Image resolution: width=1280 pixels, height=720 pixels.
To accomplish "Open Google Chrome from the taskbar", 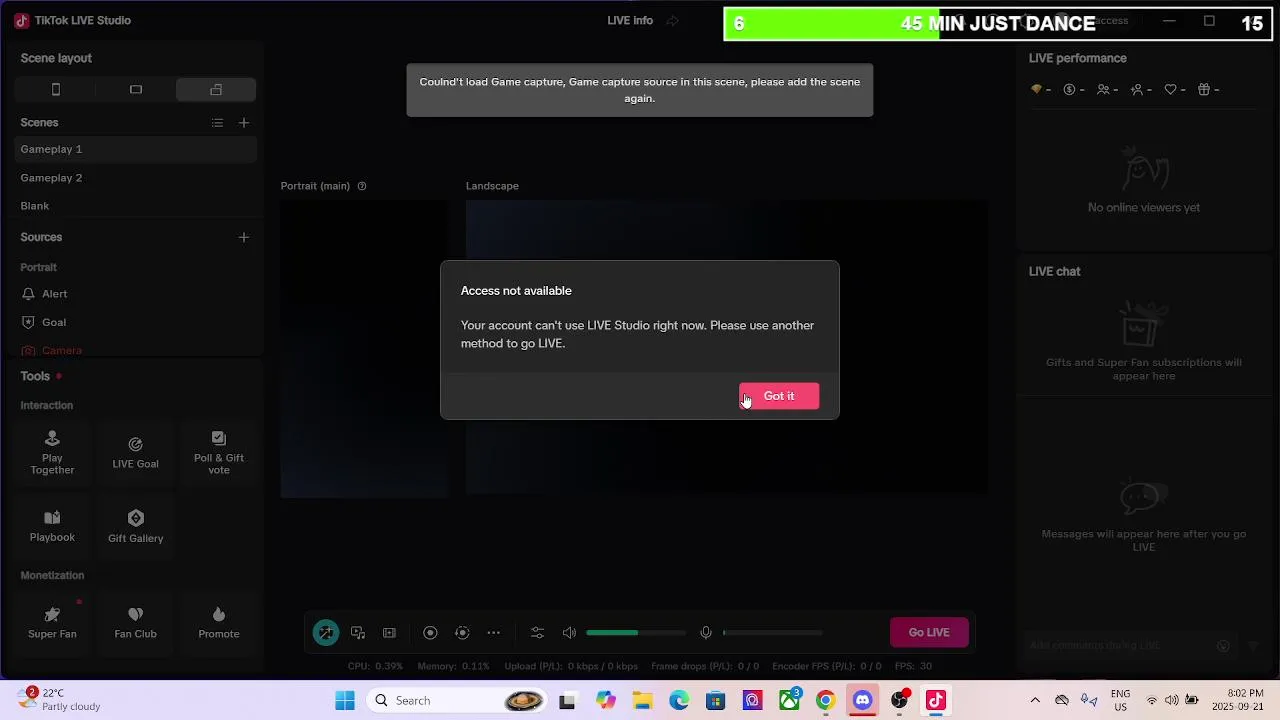I will pyautogui.click(x=826, y=701).
